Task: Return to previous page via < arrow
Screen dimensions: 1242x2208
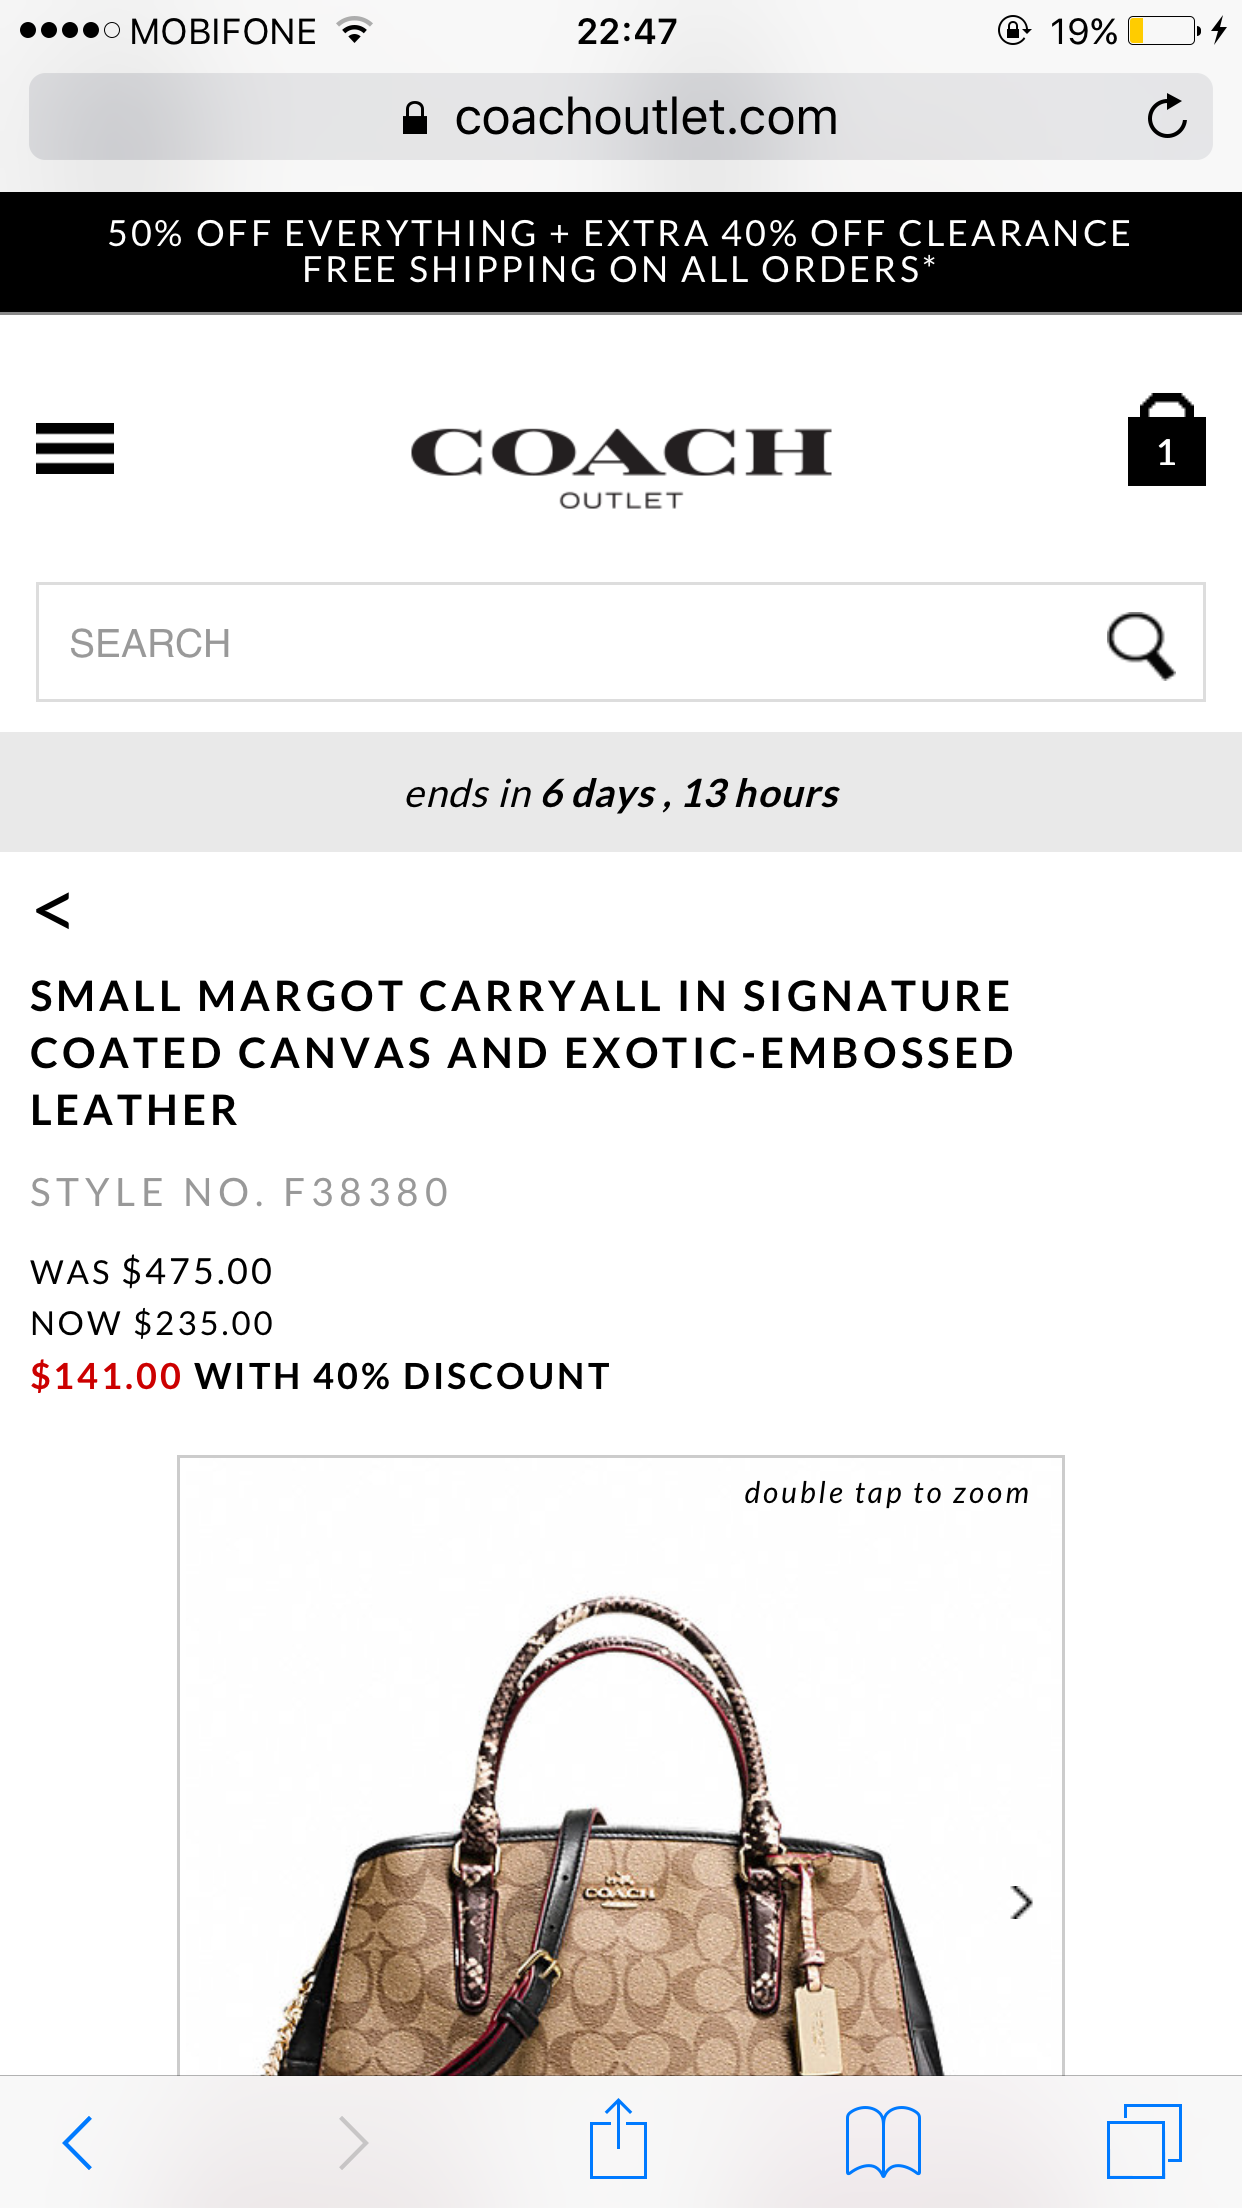Action: 53,910
